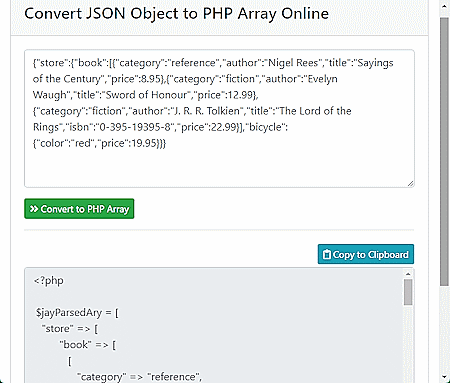The width and height of the screenshot is (450, 383).
Task: Click the page scrollbar up arrow
Action: click(x=445, y=6)
